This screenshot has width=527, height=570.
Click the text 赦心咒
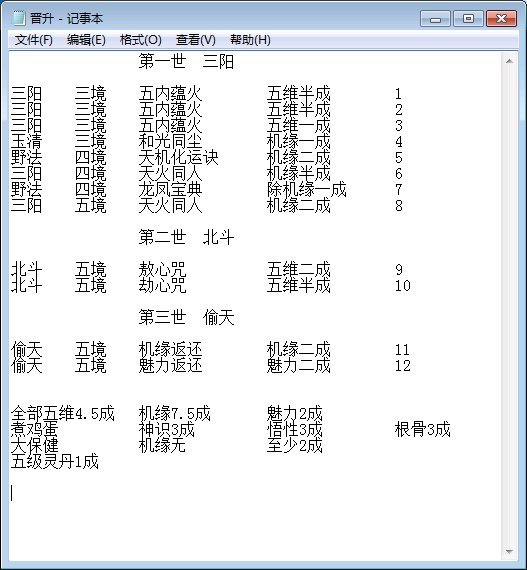coord(162,269)
